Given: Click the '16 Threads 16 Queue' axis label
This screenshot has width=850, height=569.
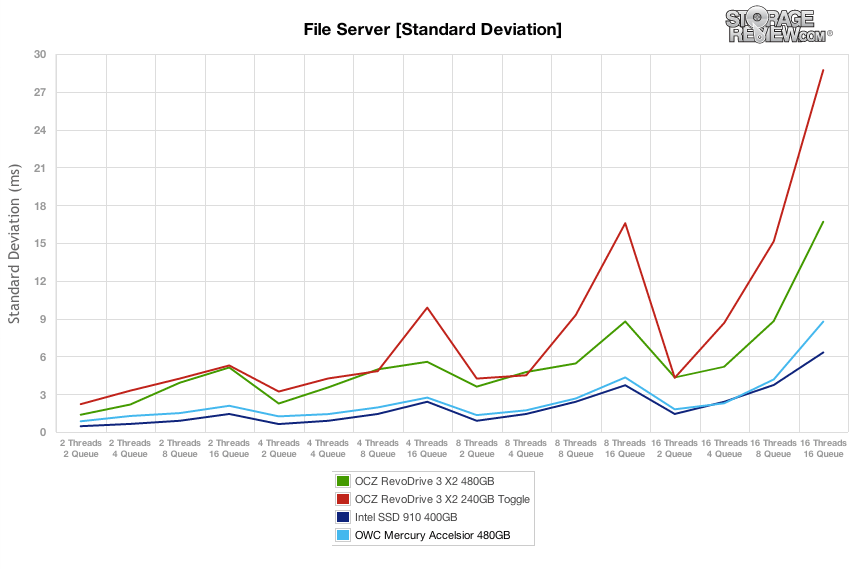Looking at the screenshot, I should 823,449.
